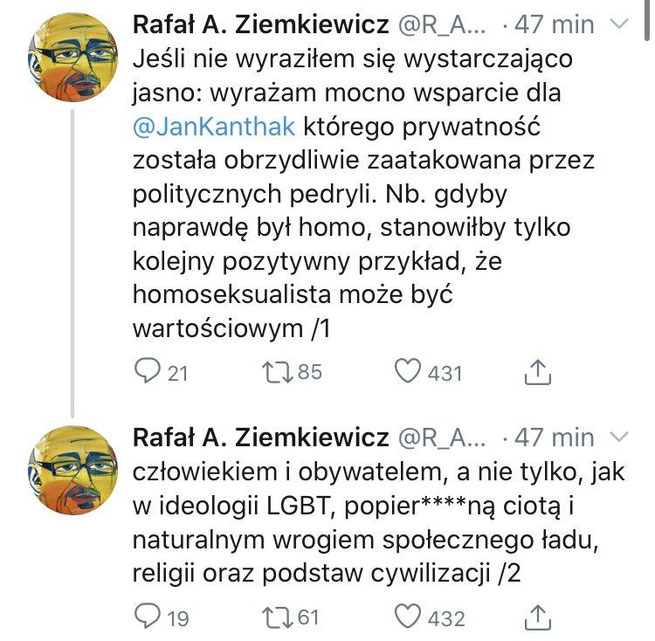Image resolution: width=655 pixels, height=641 pixels.
Task: Share the second tweet ending with /2
Action: (x=537, y=616)
